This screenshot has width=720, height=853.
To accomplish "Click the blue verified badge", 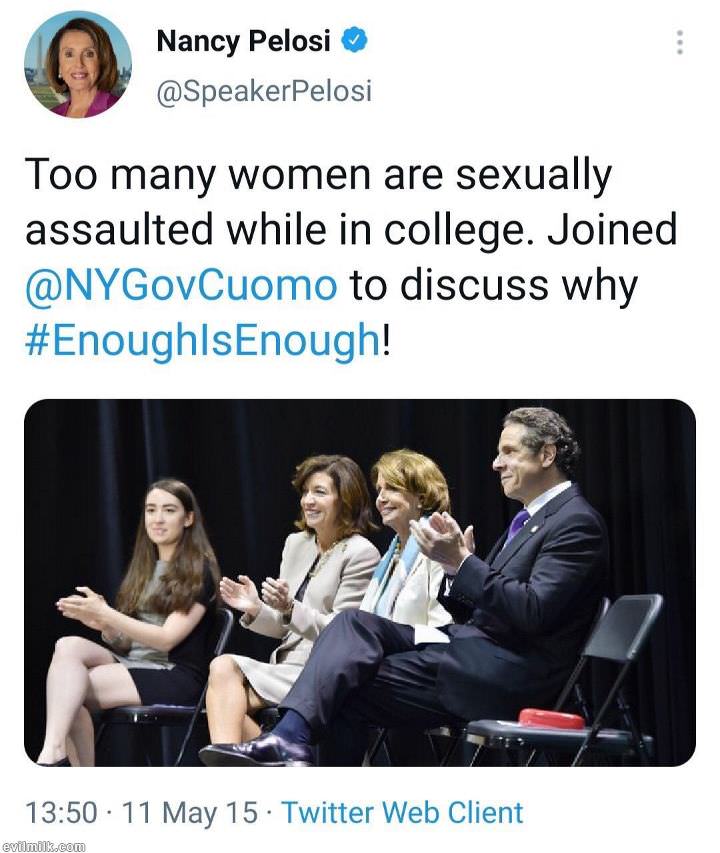I will pos(355,40).
